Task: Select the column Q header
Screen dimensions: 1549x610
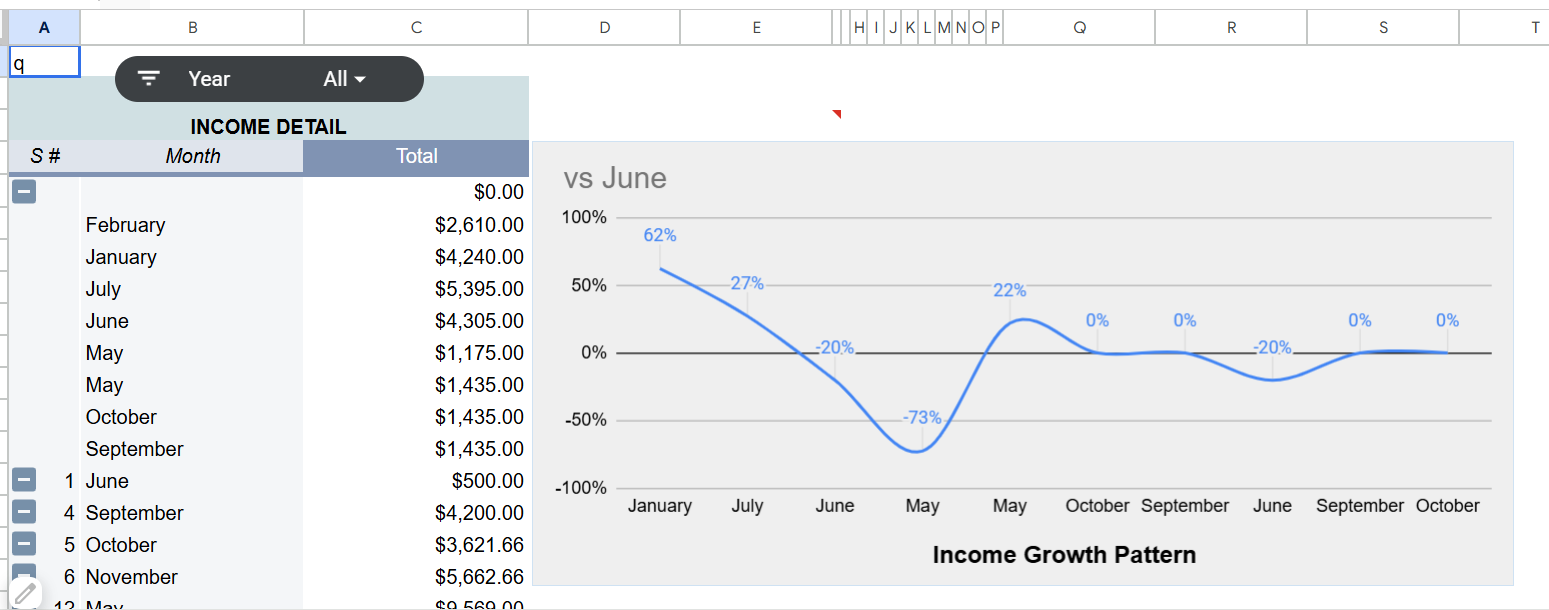Action: point(1079,28)
